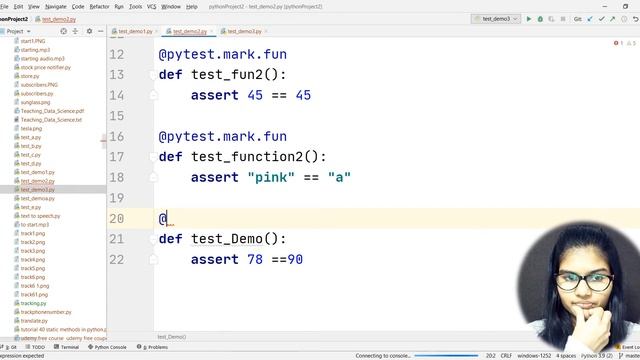
Task: Open the Refactor menu
Action: [99, 7]
